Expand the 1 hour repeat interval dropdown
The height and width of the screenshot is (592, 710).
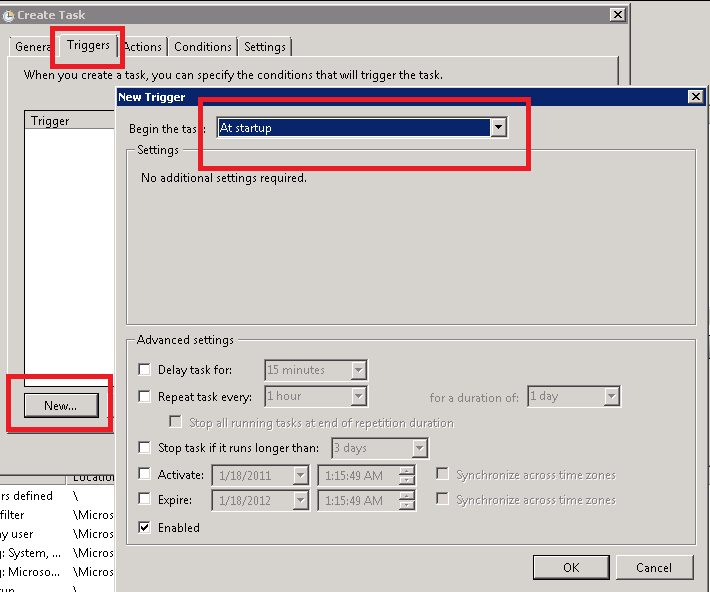pos(359,397)
